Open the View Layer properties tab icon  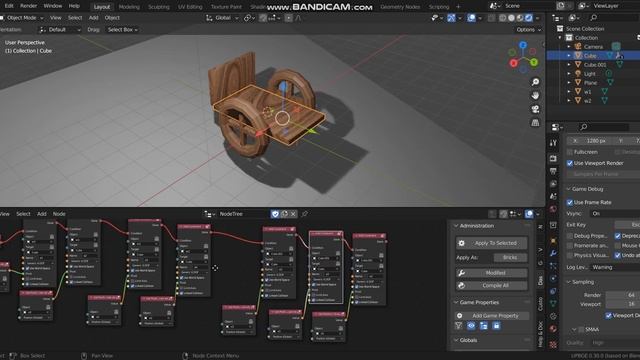pos(553,184)
